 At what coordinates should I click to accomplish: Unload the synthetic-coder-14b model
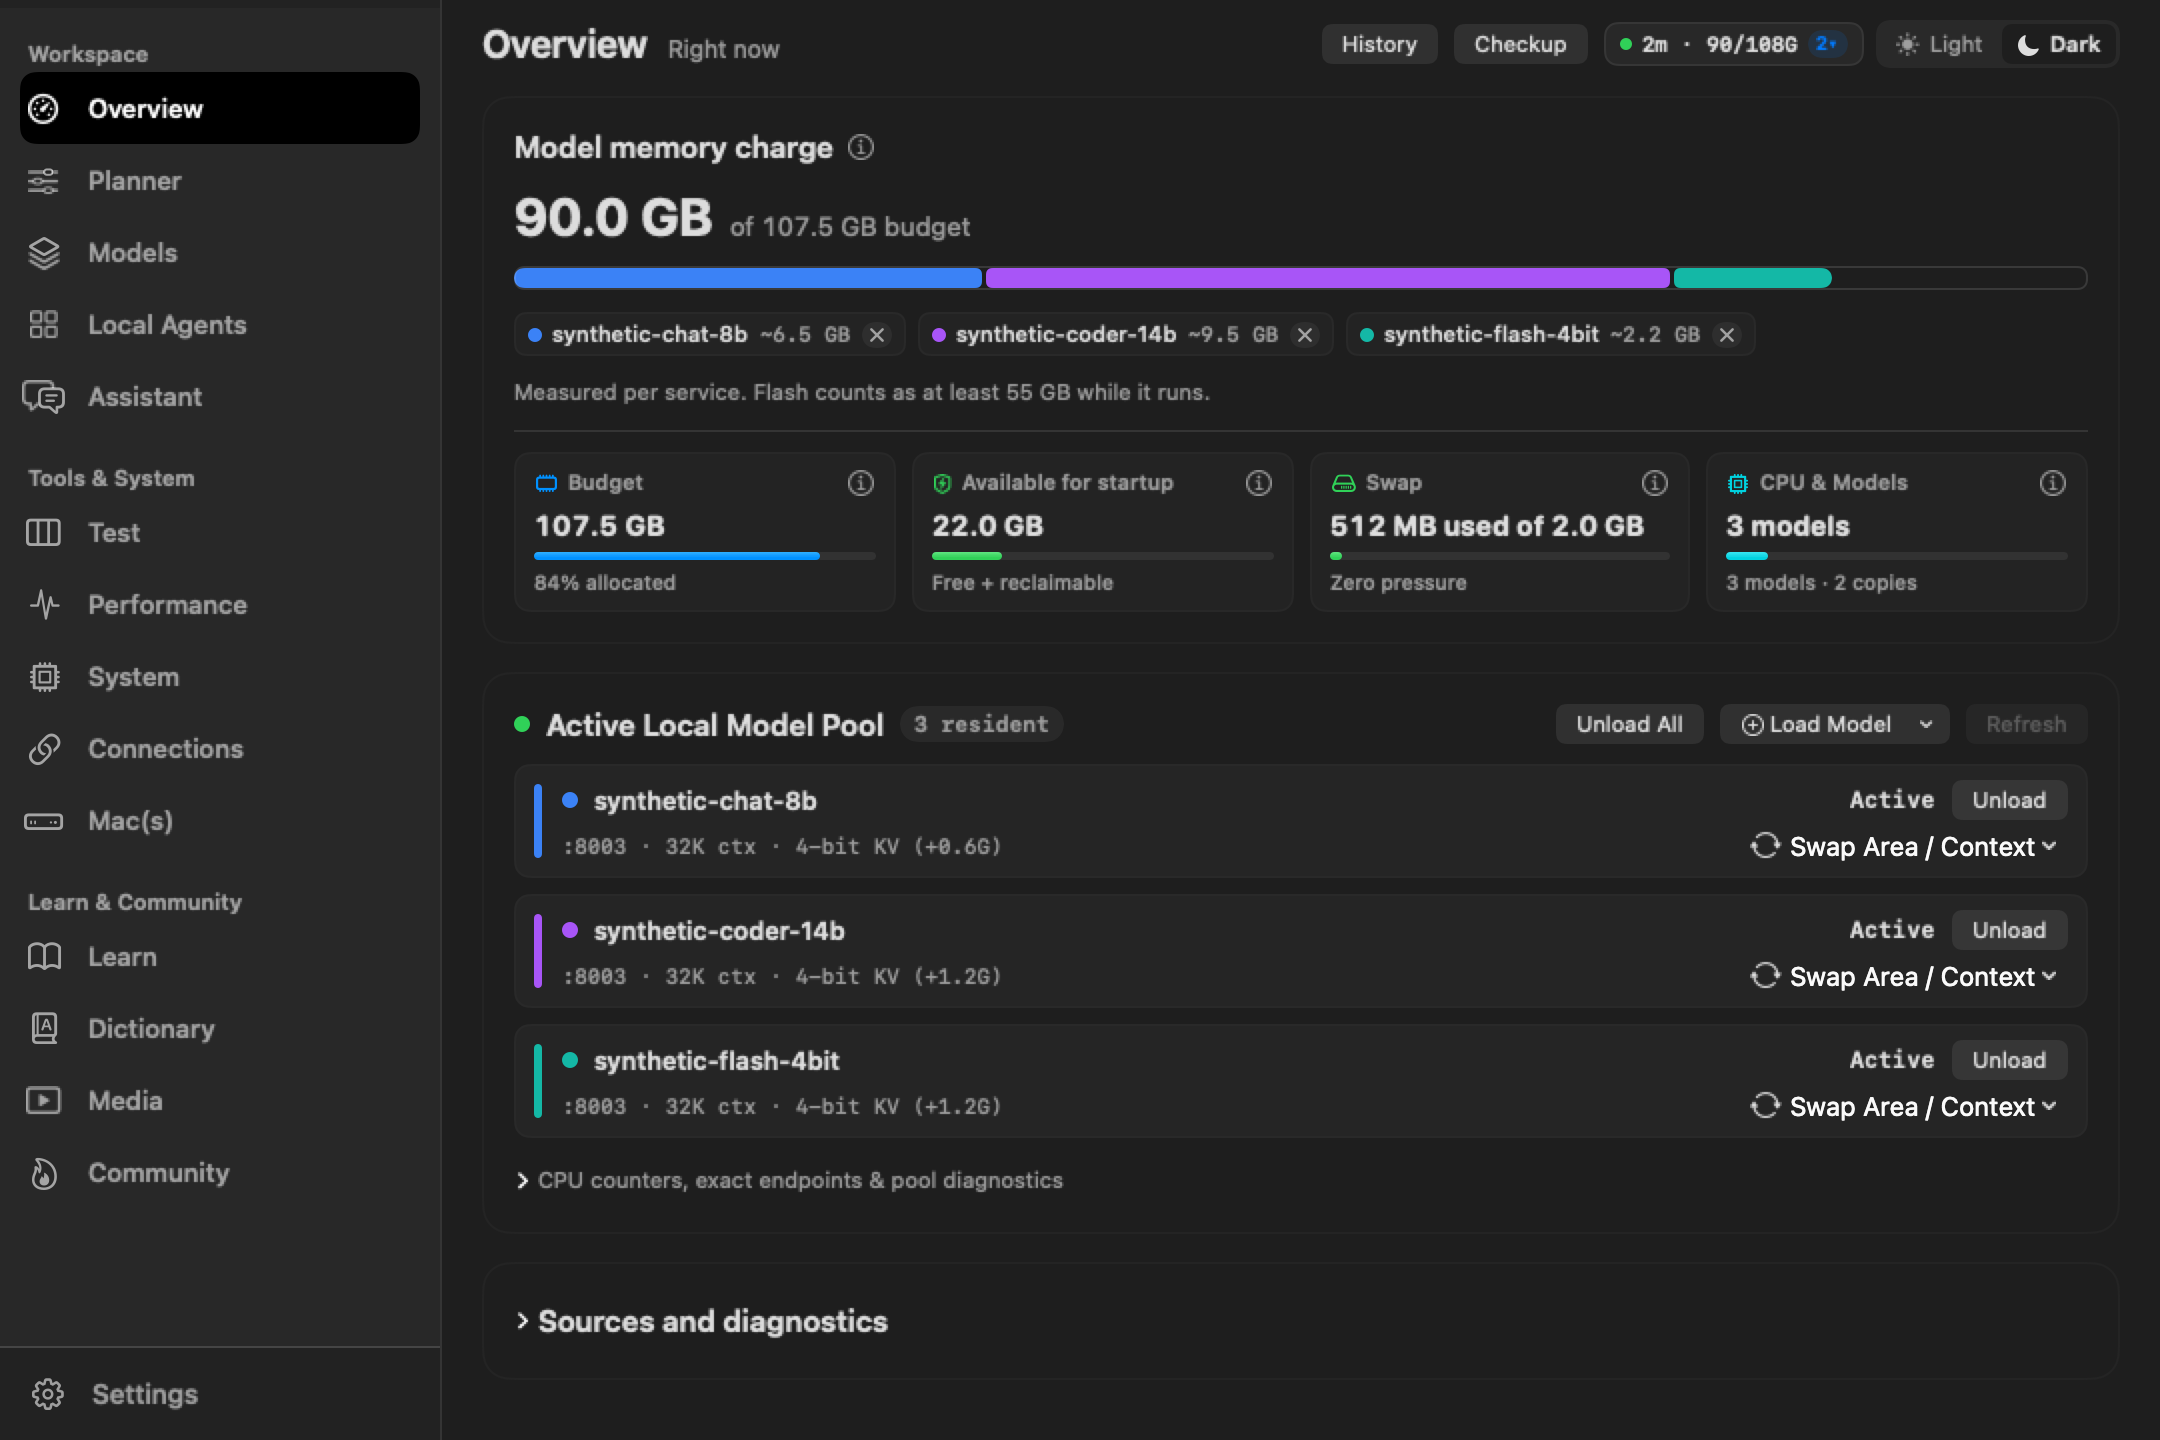point(2009,930)
